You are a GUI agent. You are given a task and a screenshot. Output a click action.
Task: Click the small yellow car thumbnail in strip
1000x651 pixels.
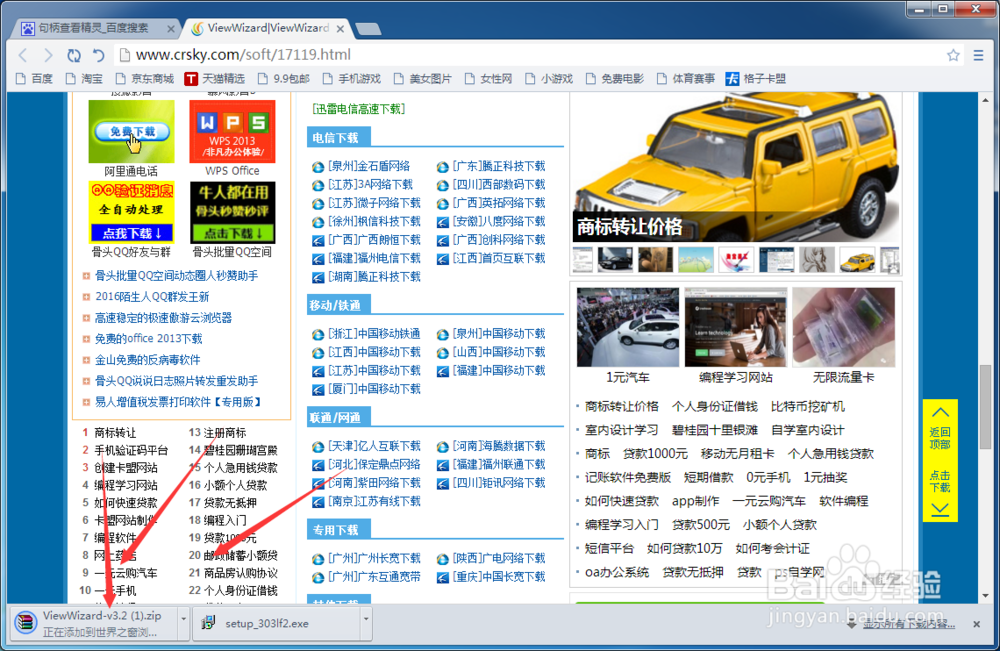tap(857, 260)
